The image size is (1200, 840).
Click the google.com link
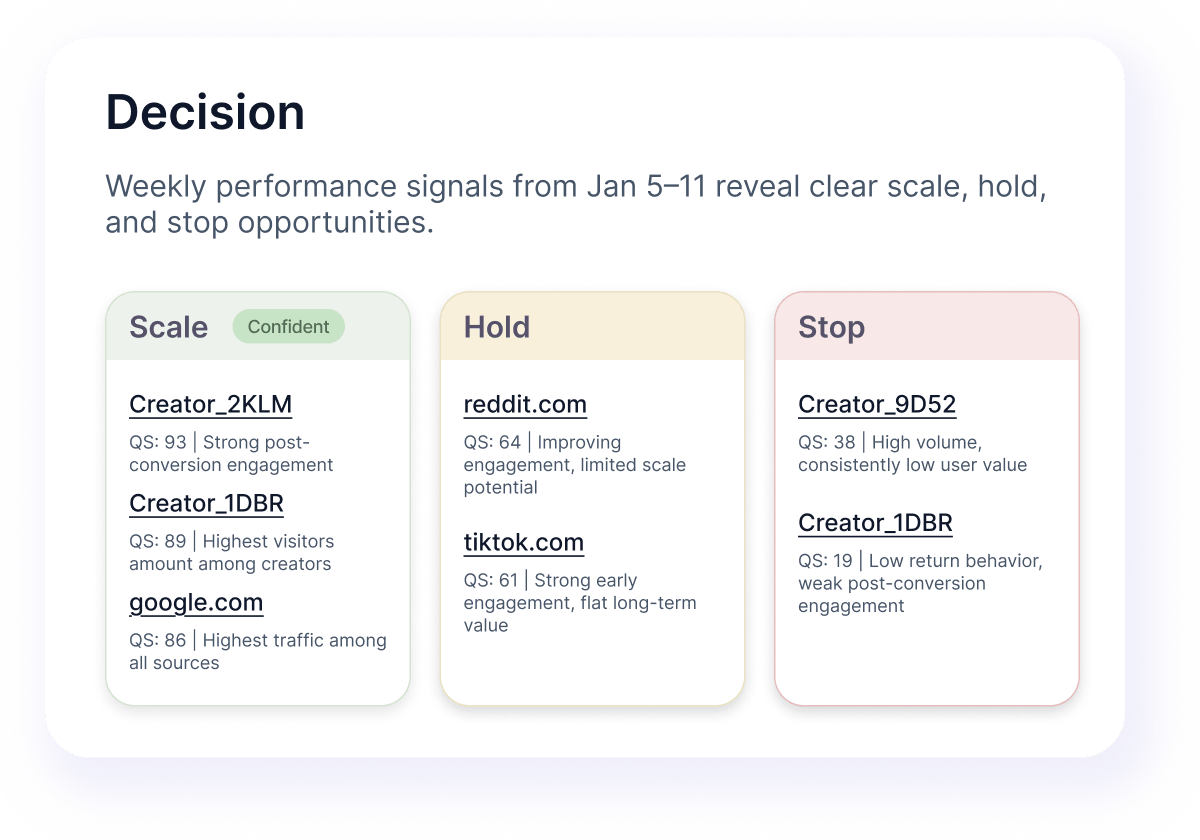[196, 603]
